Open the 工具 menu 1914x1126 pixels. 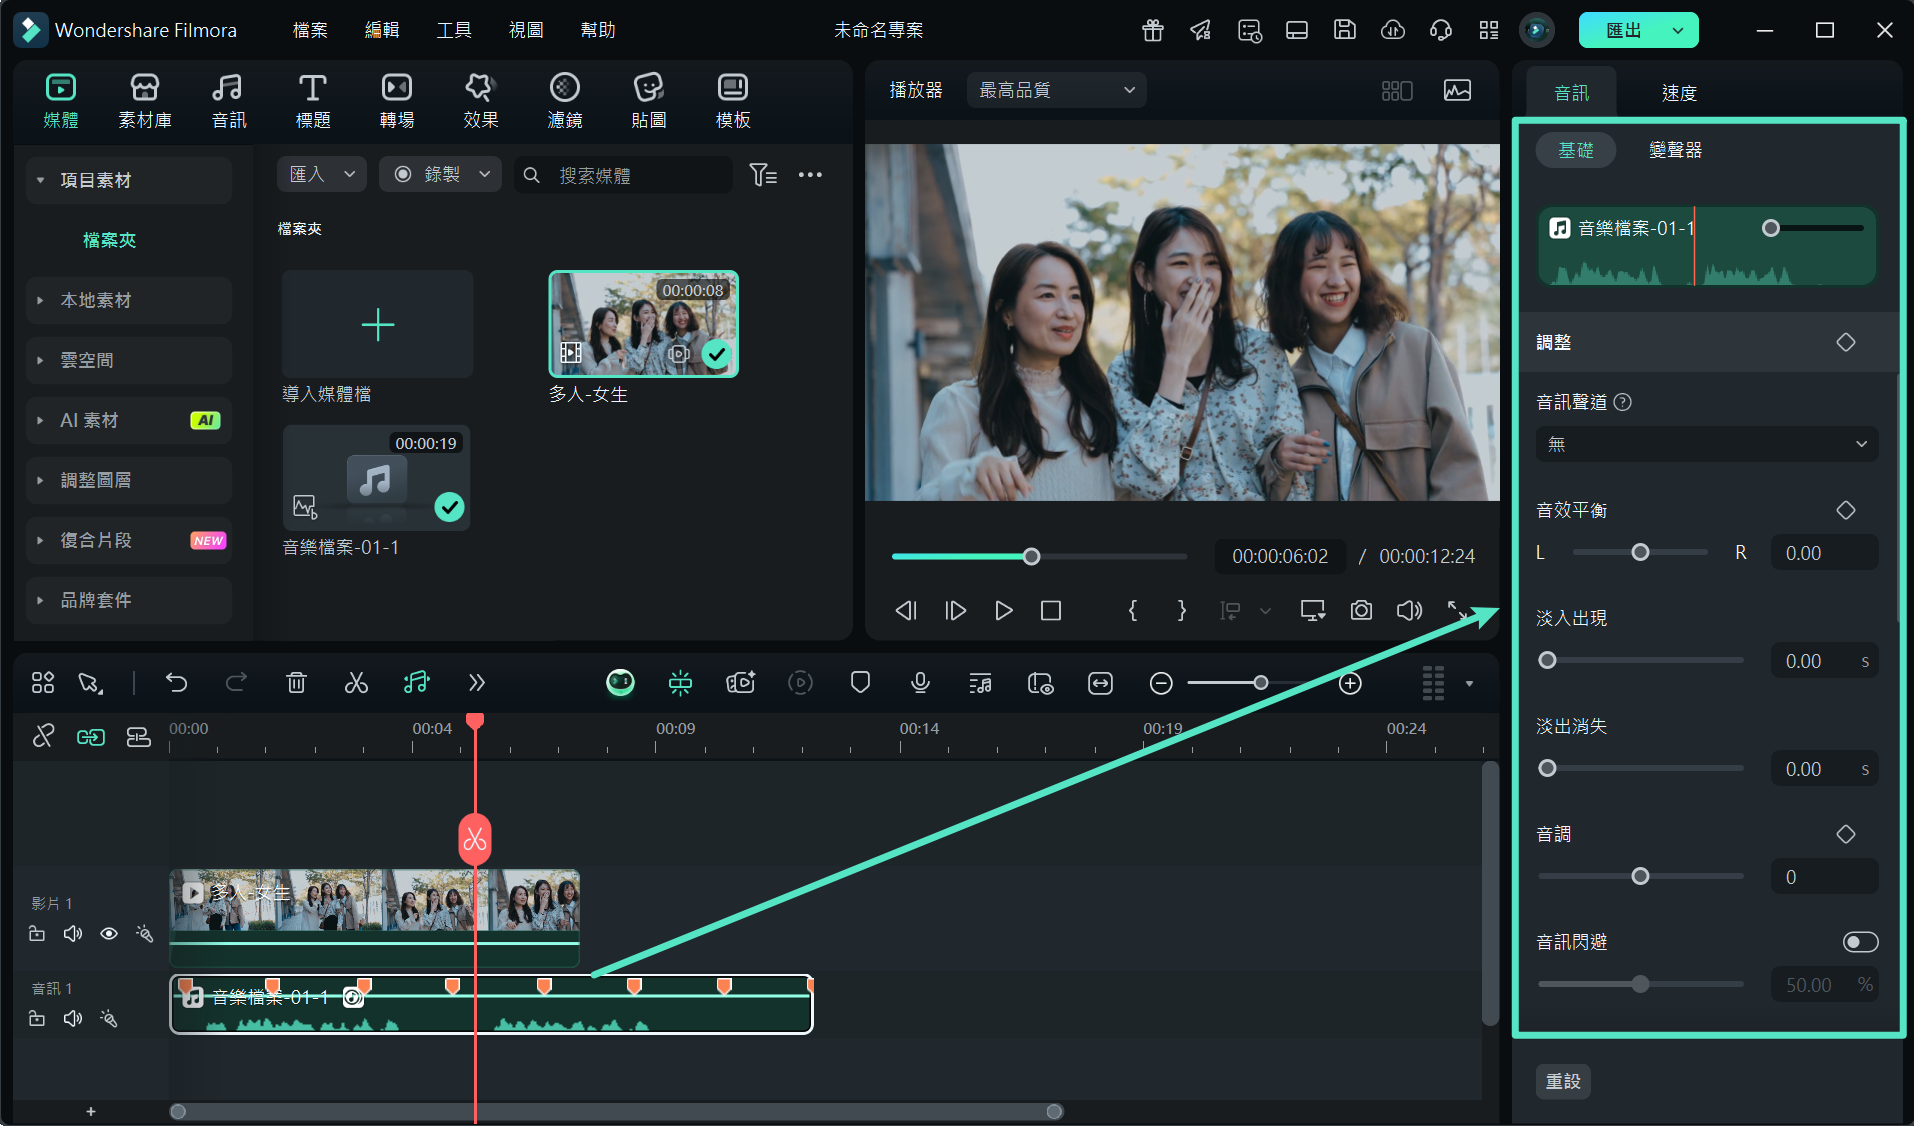[454, 30]
